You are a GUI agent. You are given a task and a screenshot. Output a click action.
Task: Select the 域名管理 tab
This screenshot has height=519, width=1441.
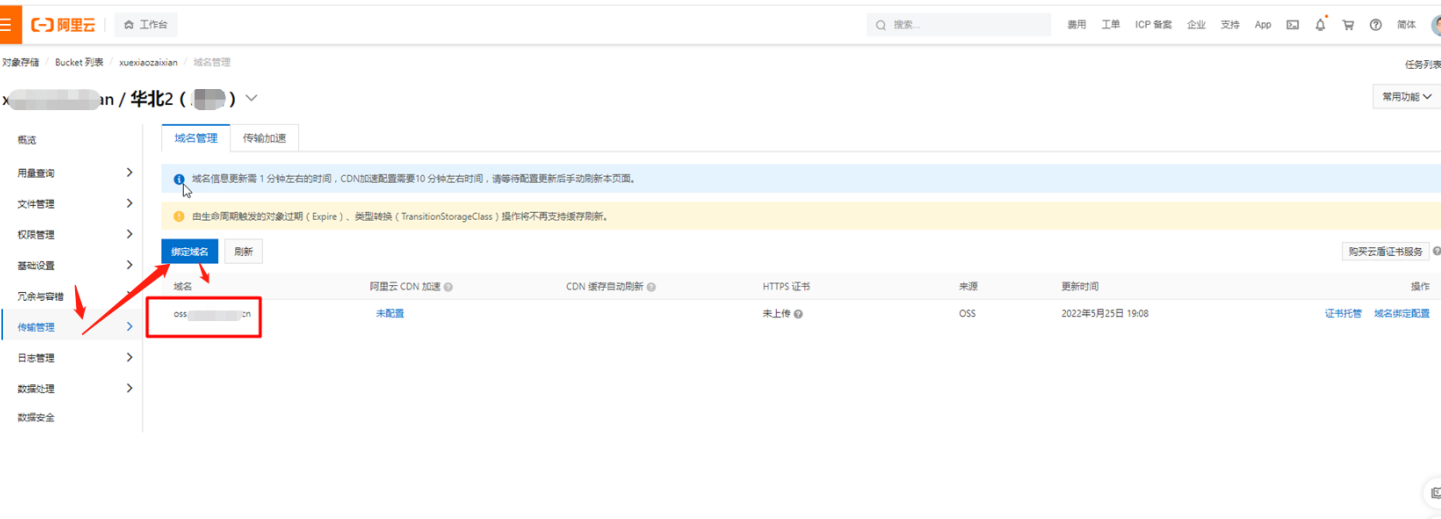pyautogui.click(x=196, y=138)
